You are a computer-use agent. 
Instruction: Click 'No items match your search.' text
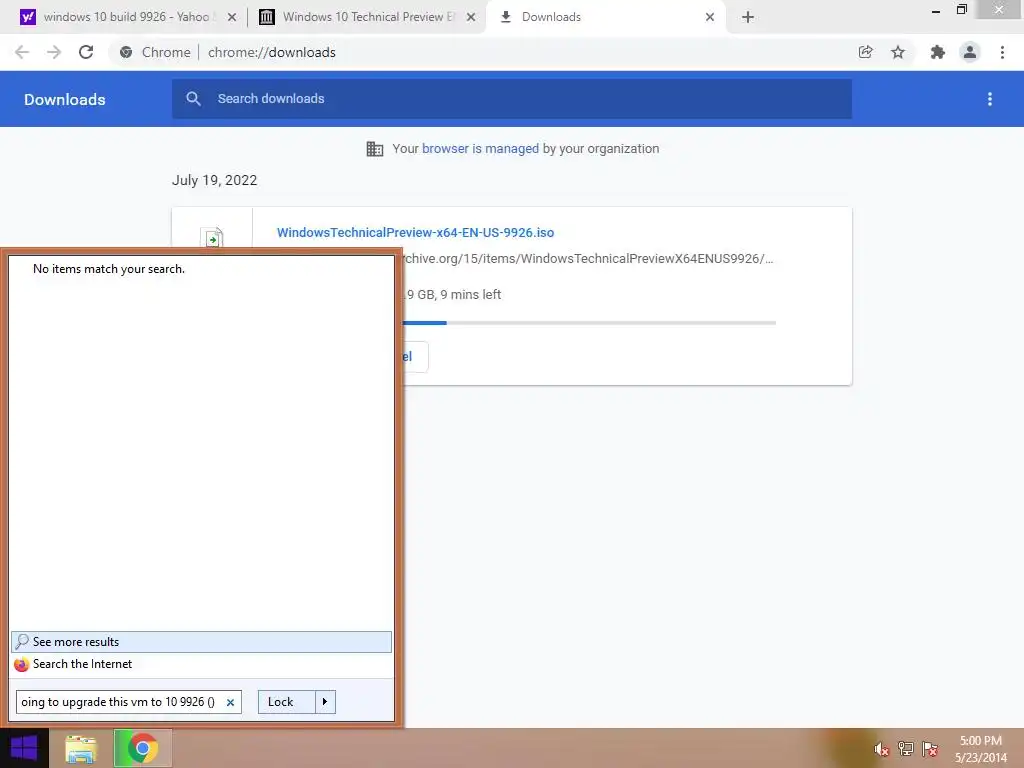[x=109, y=269]
